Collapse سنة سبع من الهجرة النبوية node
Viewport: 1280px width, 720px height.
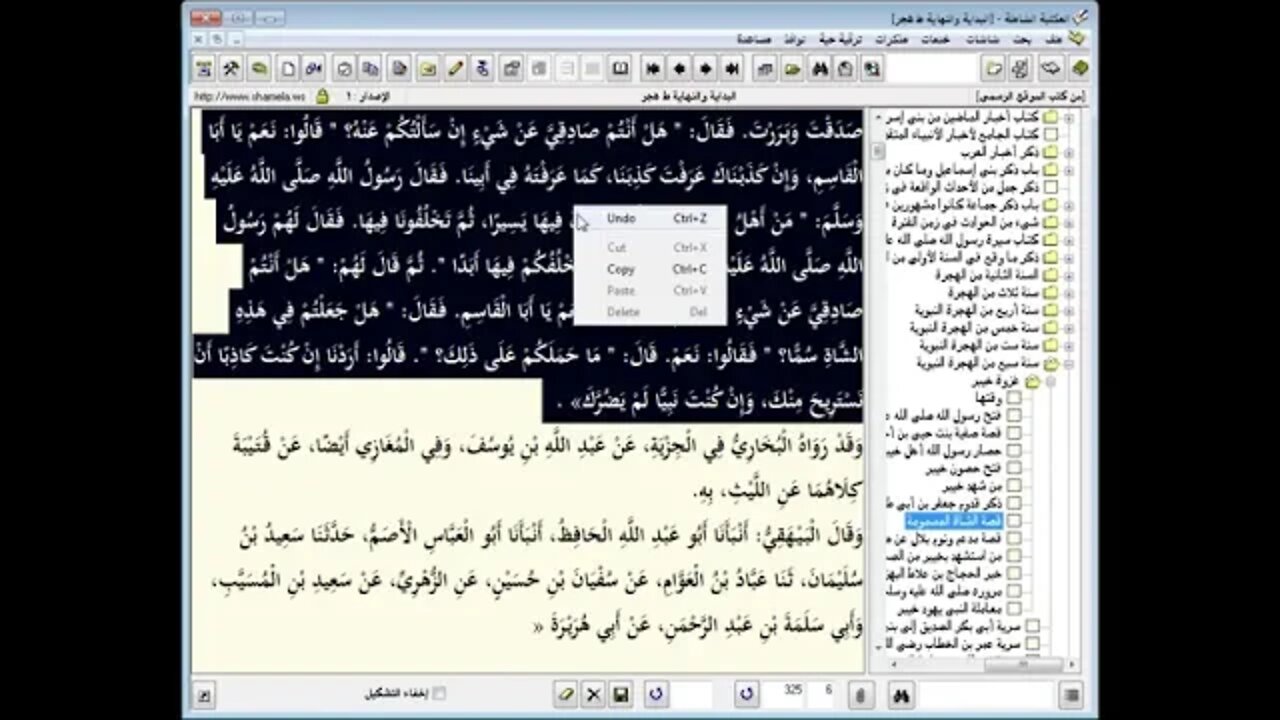click(1068, 363)
